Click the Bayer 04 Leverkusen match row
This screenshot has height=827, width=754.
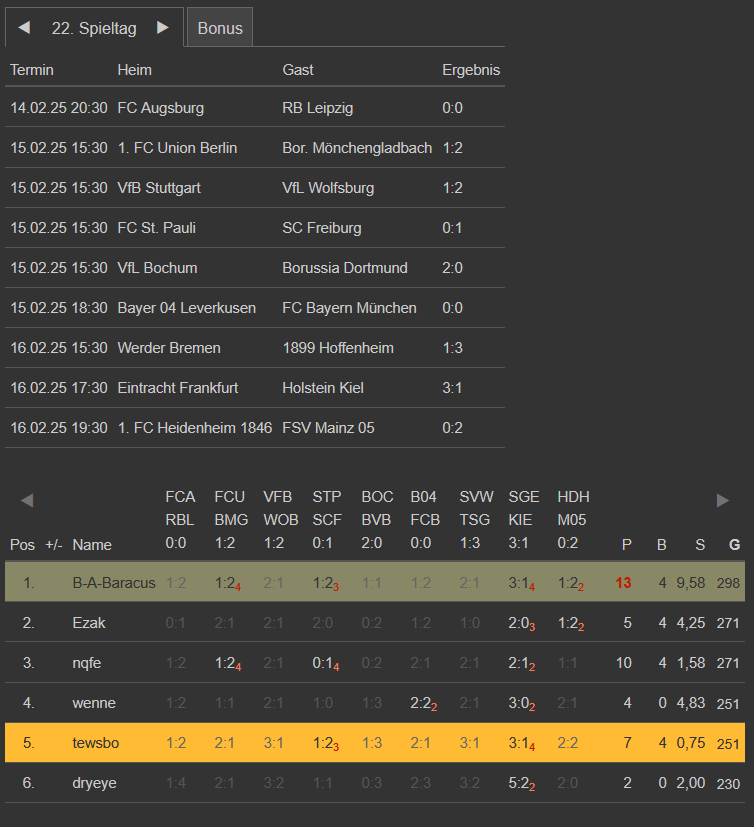(x=255, y=308)
